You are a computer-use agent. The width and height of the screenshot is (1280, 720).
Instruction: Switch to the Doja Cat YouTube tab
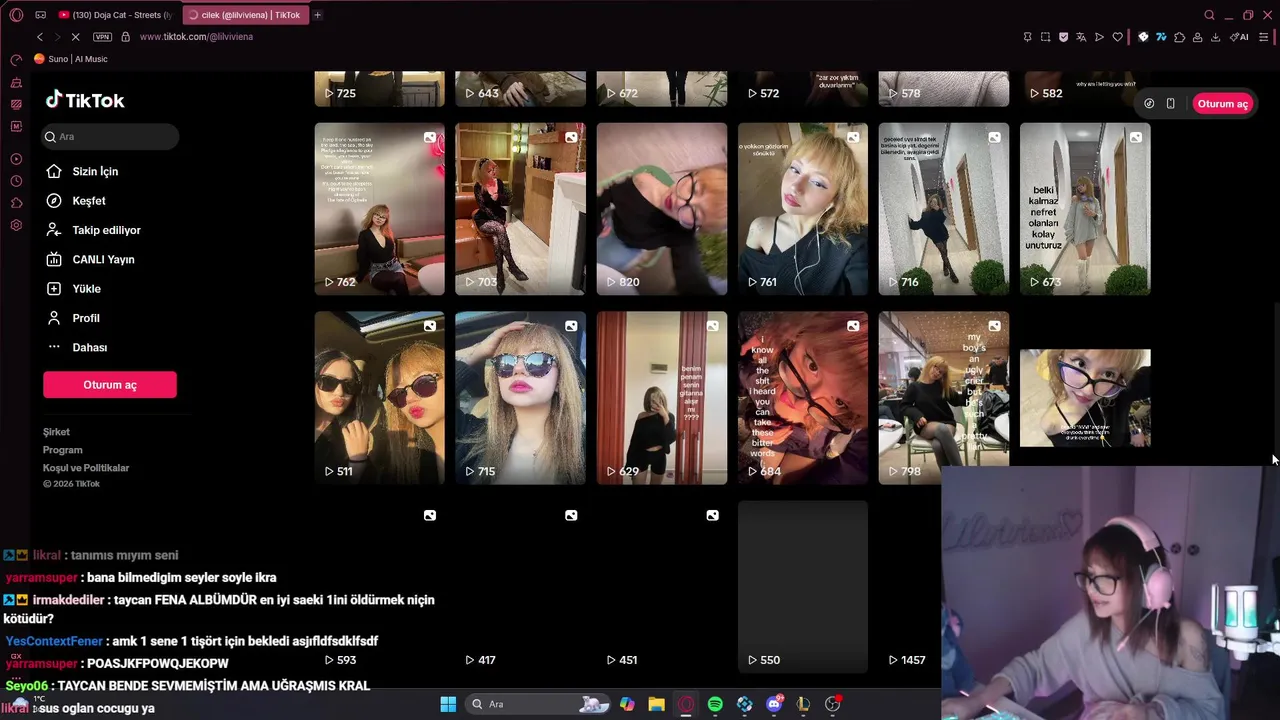point(115,15)
